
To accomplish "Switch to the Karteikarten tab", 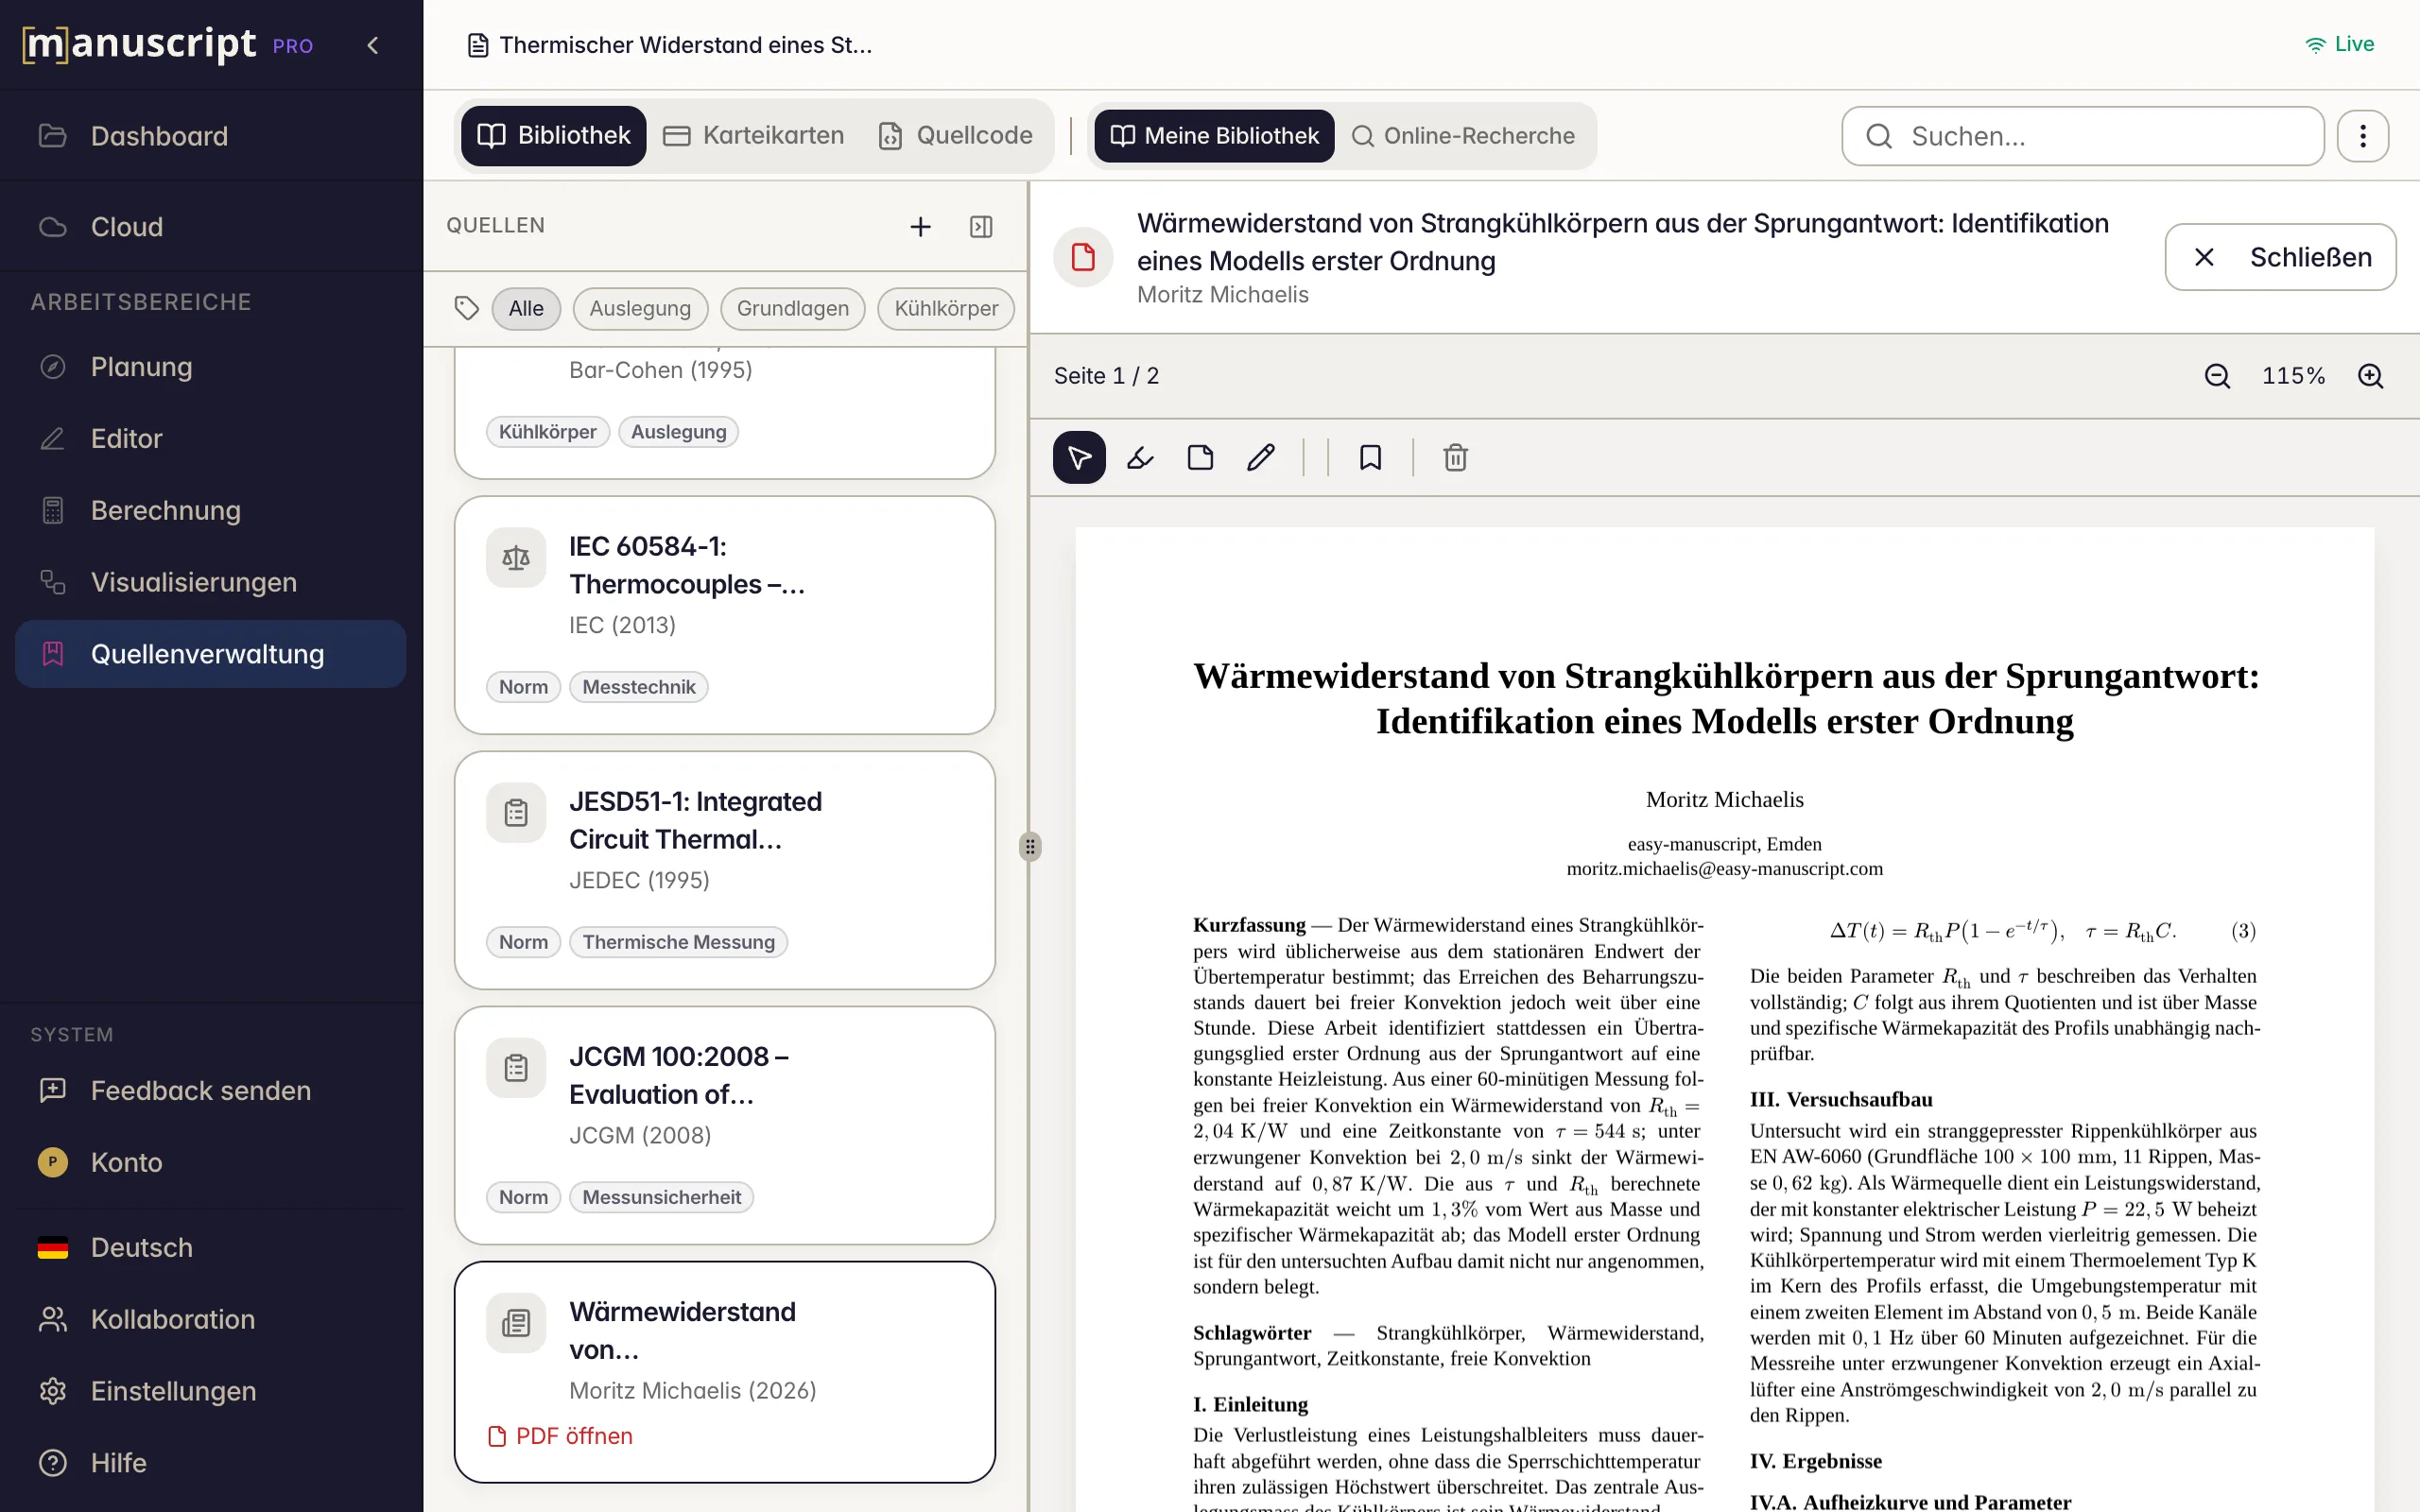I will 755,136.
